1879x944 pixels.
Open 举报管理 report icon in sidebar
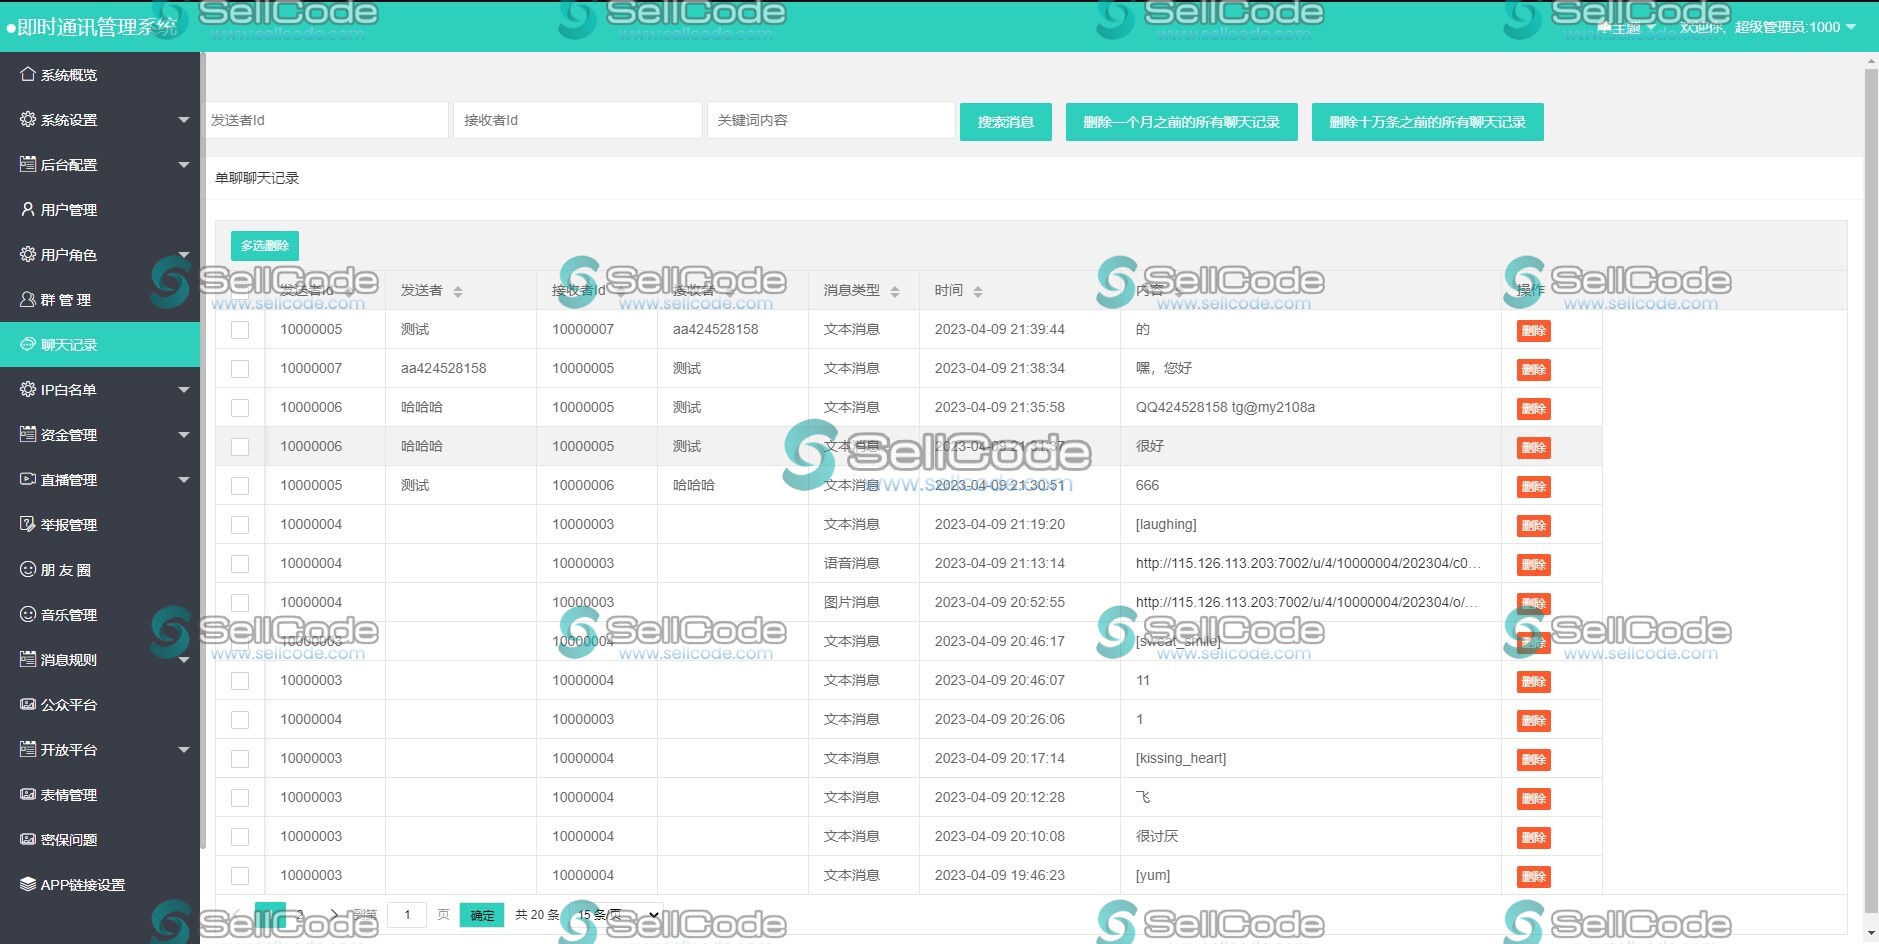(x=28, y=524)
